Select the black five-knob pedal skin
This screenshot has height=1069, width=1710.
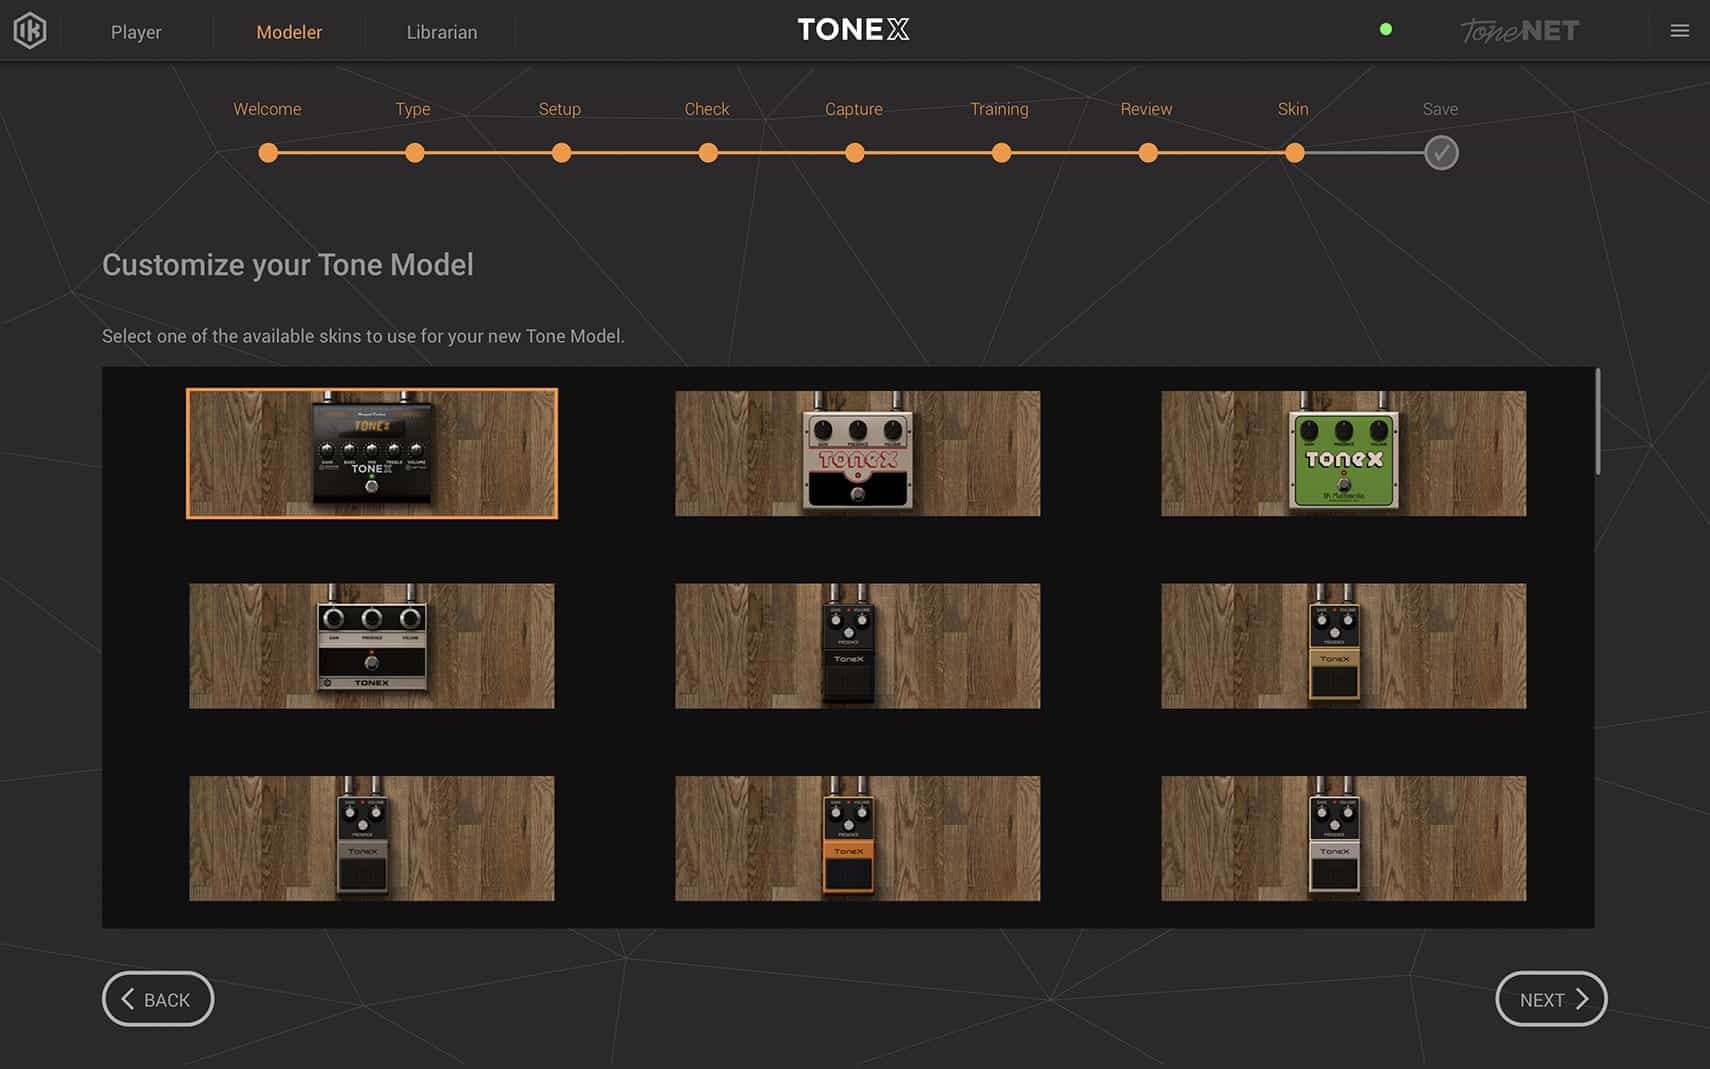click(372, 453)
